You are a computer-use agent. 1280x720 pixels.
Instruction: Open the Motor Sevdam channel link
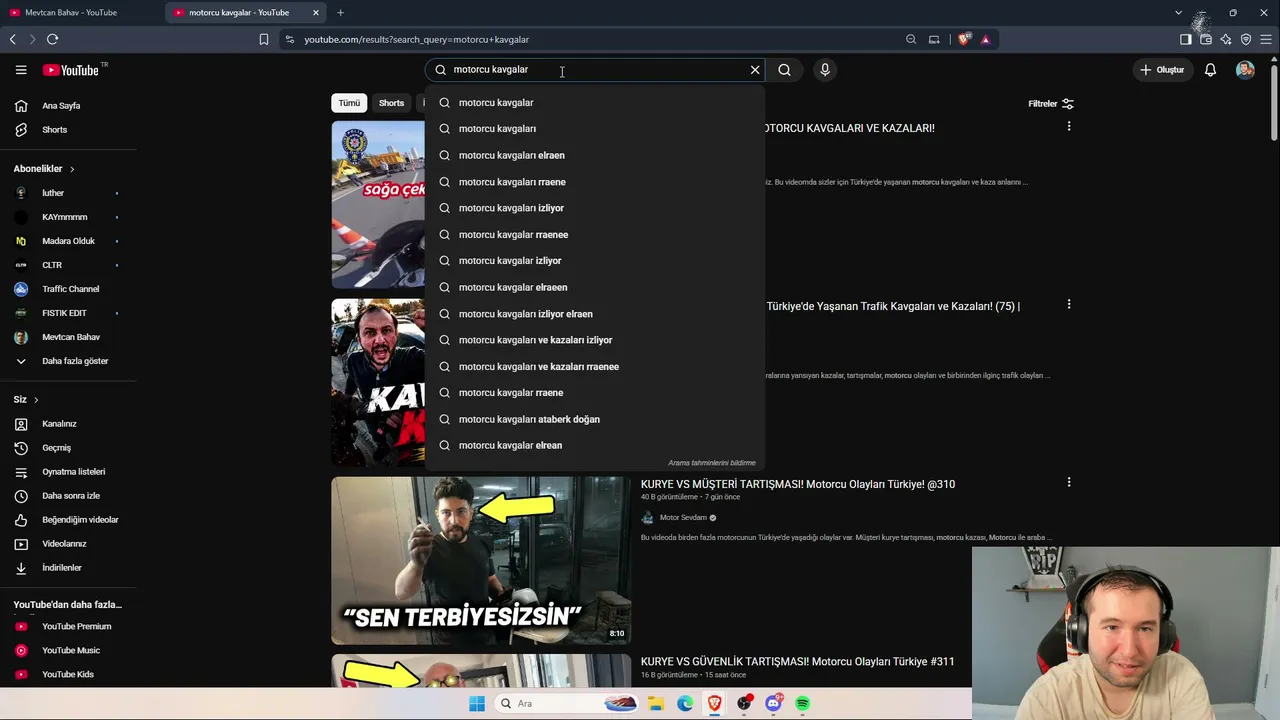pyautogui.click(x=683, y=518)
